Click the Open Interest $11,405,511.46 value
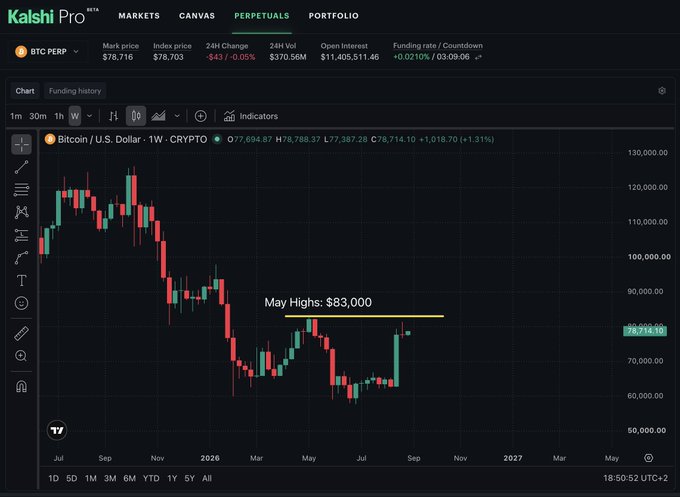680x497 pixels. [350, 57]
